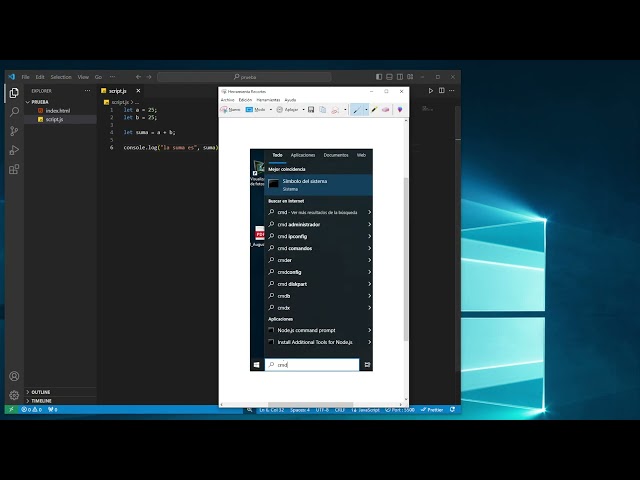
Task: Click Nuevo to start a new snip
Action: click(231, 110)
